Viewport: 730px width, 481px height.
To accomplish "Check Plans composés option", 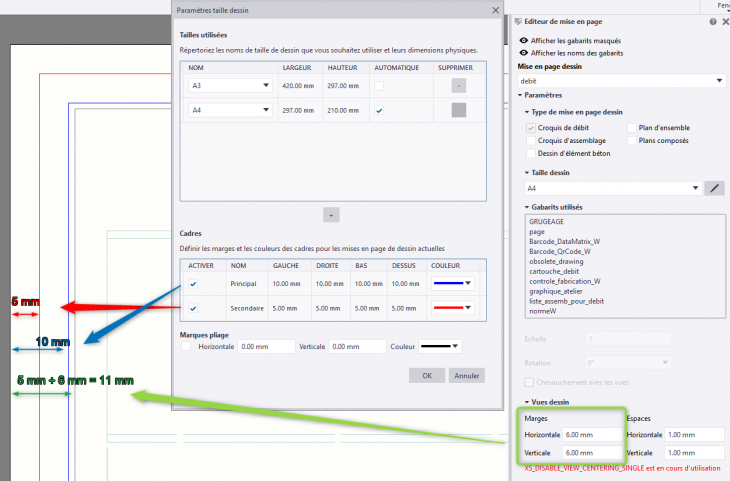I will pos(632,141).
